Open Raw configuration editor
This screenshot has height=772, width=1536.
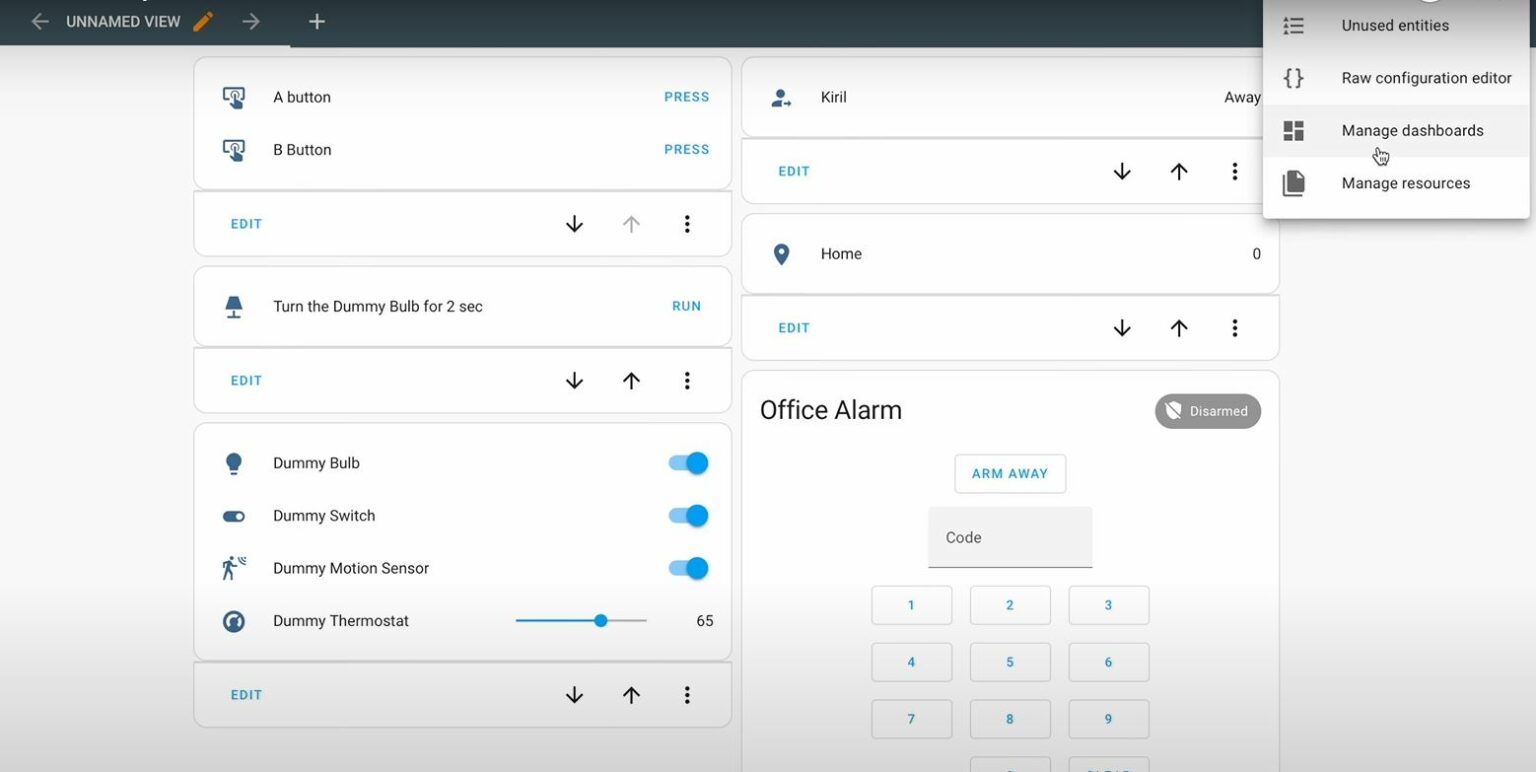point(1425,78)
